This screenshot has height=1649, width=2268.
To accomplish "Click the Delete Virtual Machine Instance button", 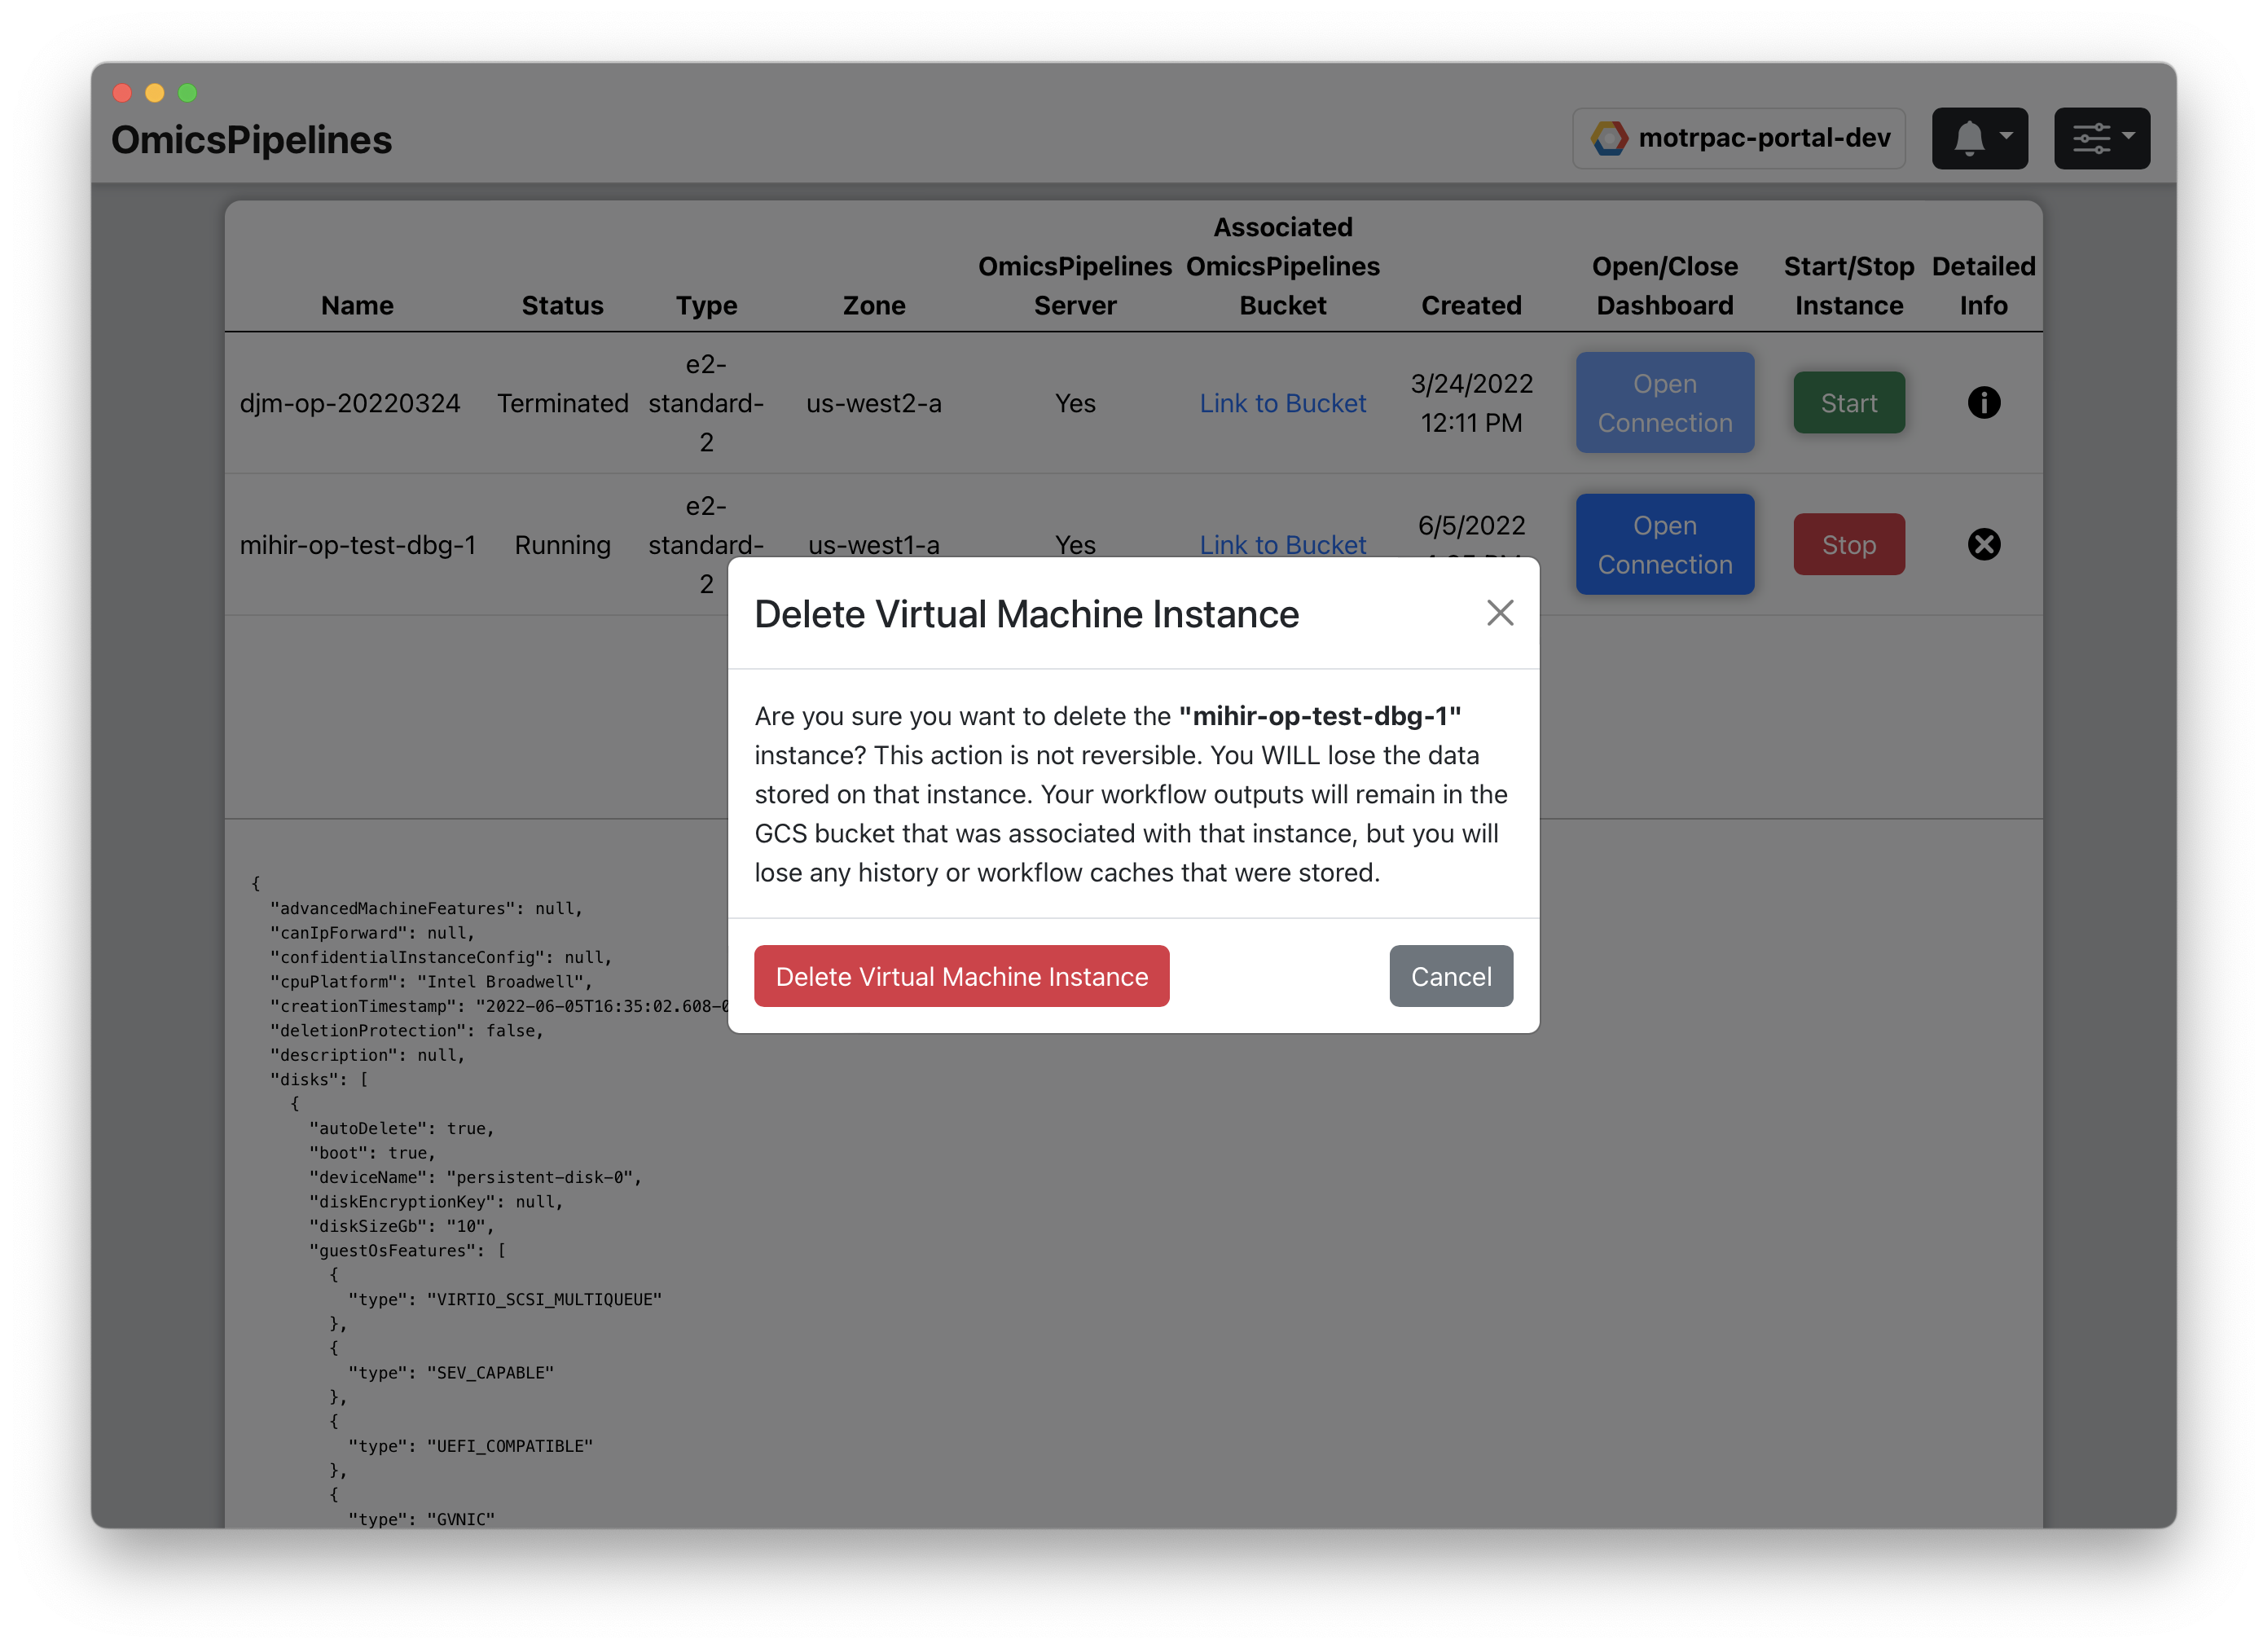I will tap(961, 976).
